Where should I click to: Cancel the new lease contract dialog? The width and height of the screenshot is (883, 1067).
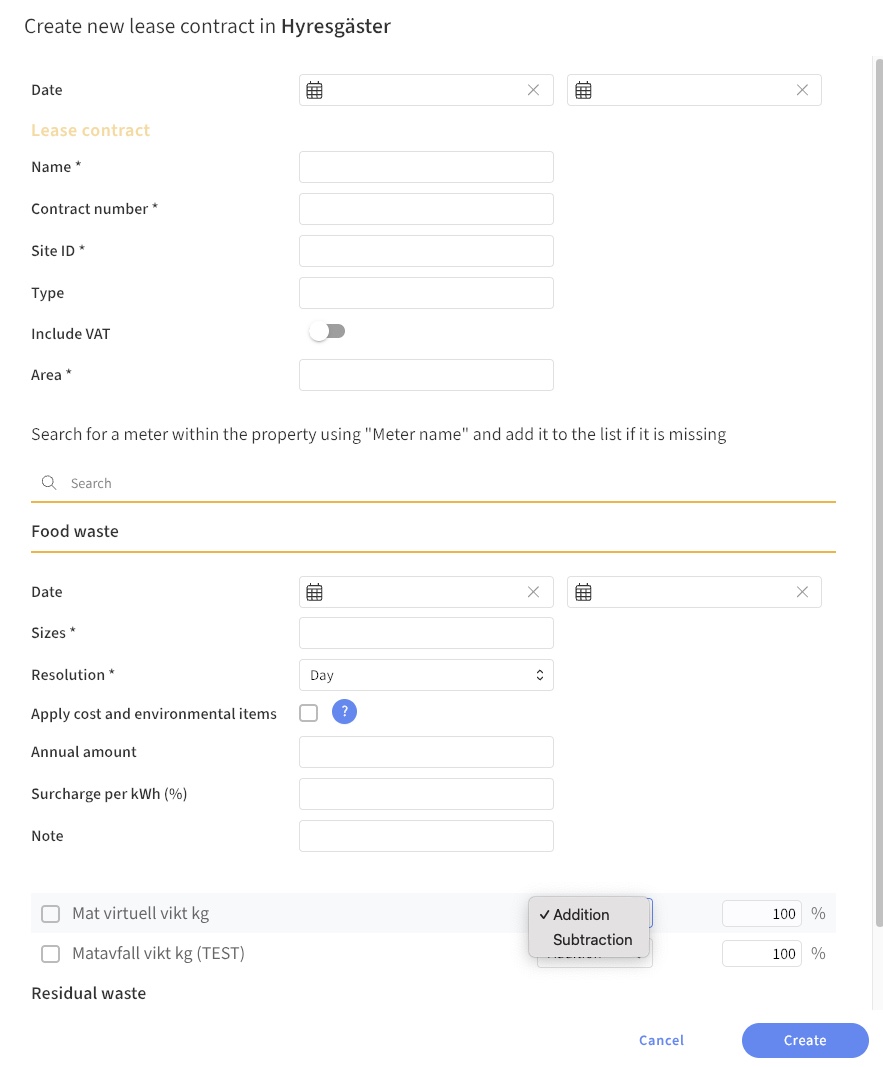pos(661,1040)
